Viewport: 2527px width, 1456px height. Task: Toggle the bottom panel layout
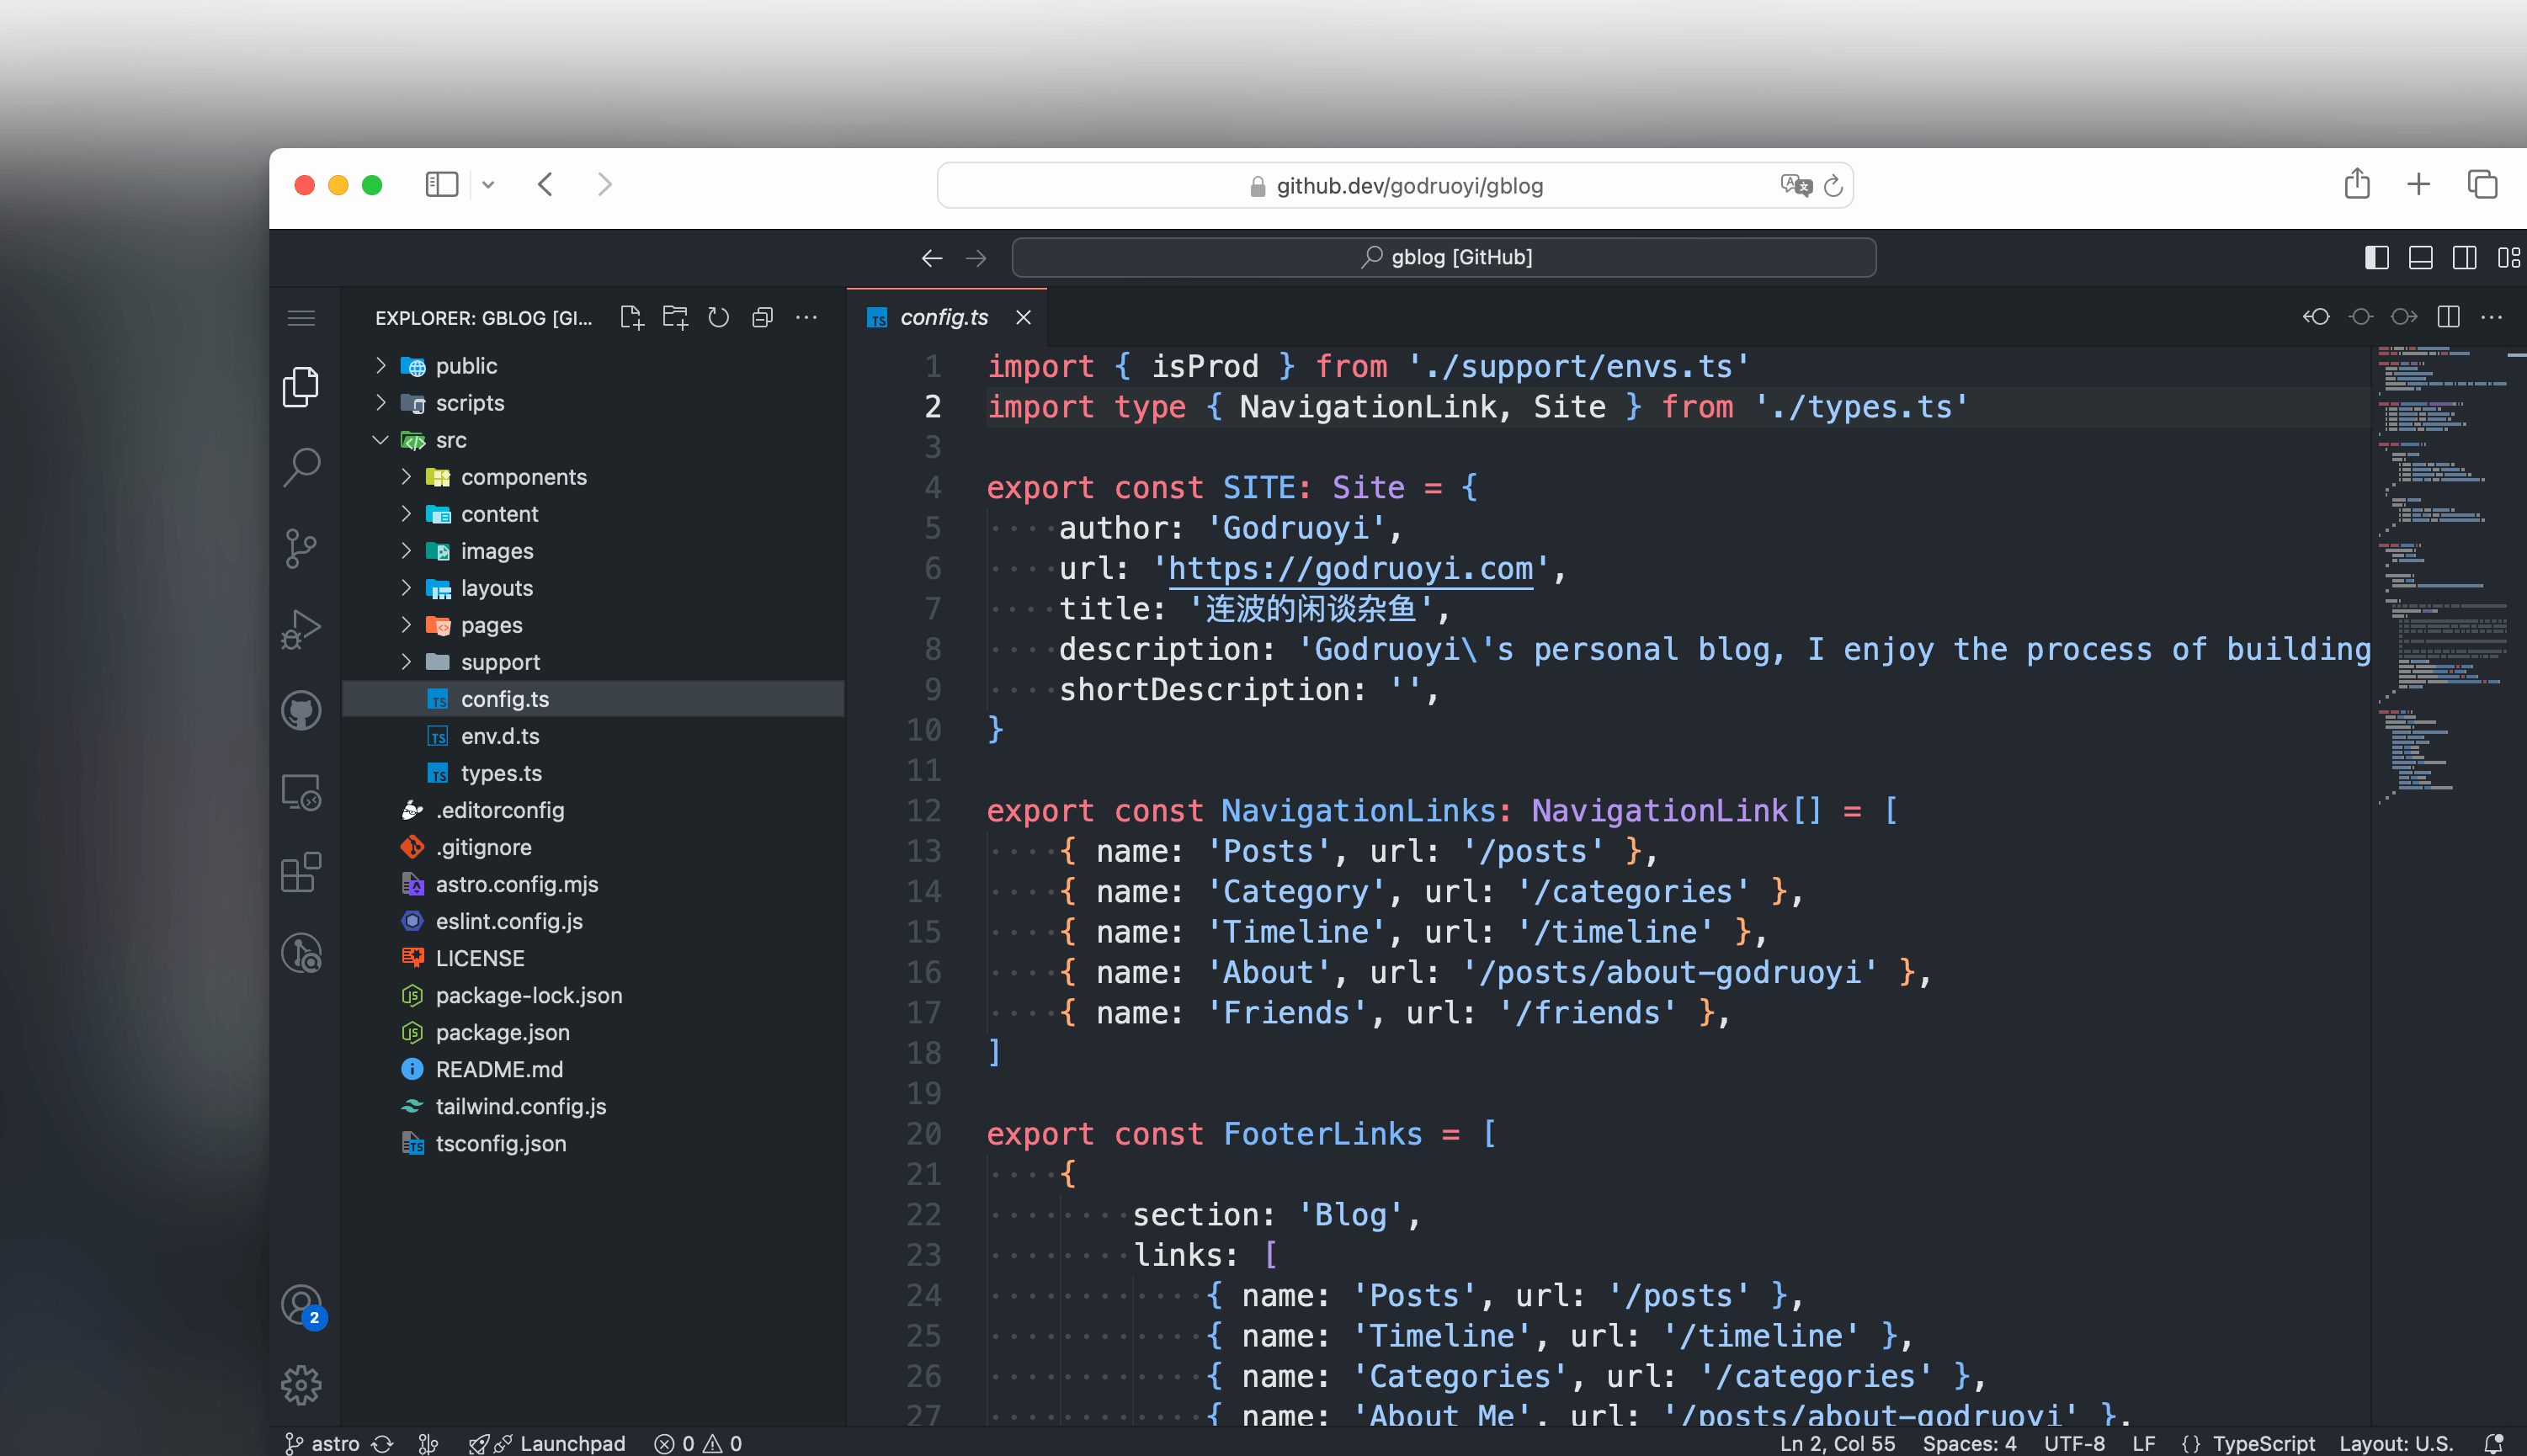[2421, 258]
